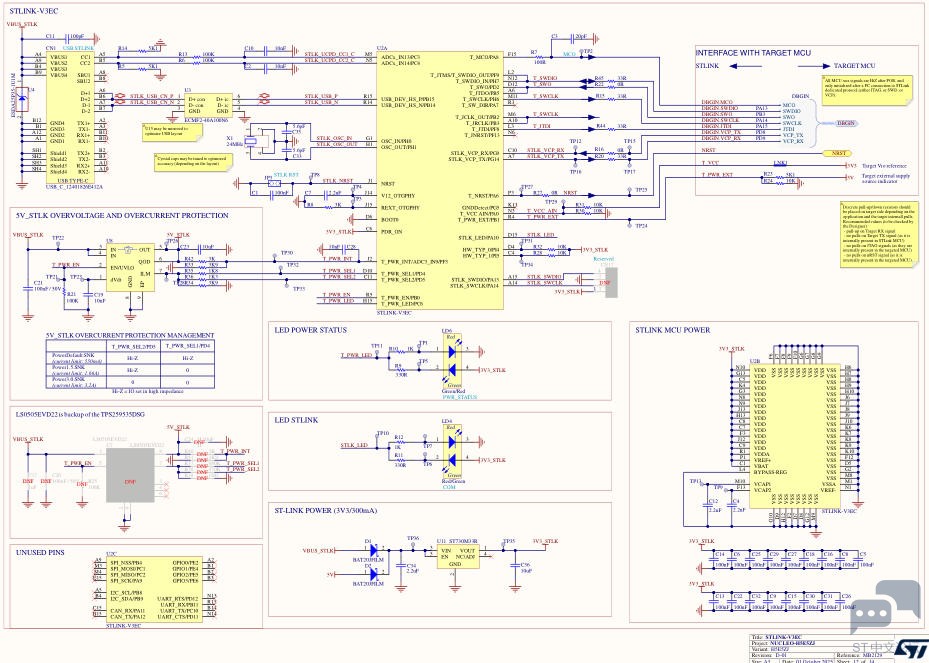Click the "UNUSED PINS" section heading
This screenshot has width=929, height=663.
pos(40,553)
